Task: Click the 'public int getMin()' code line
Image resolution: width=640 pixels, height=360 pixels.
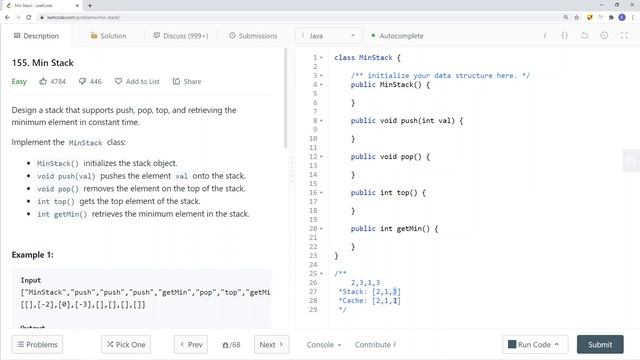Action: tap(394, 229)
